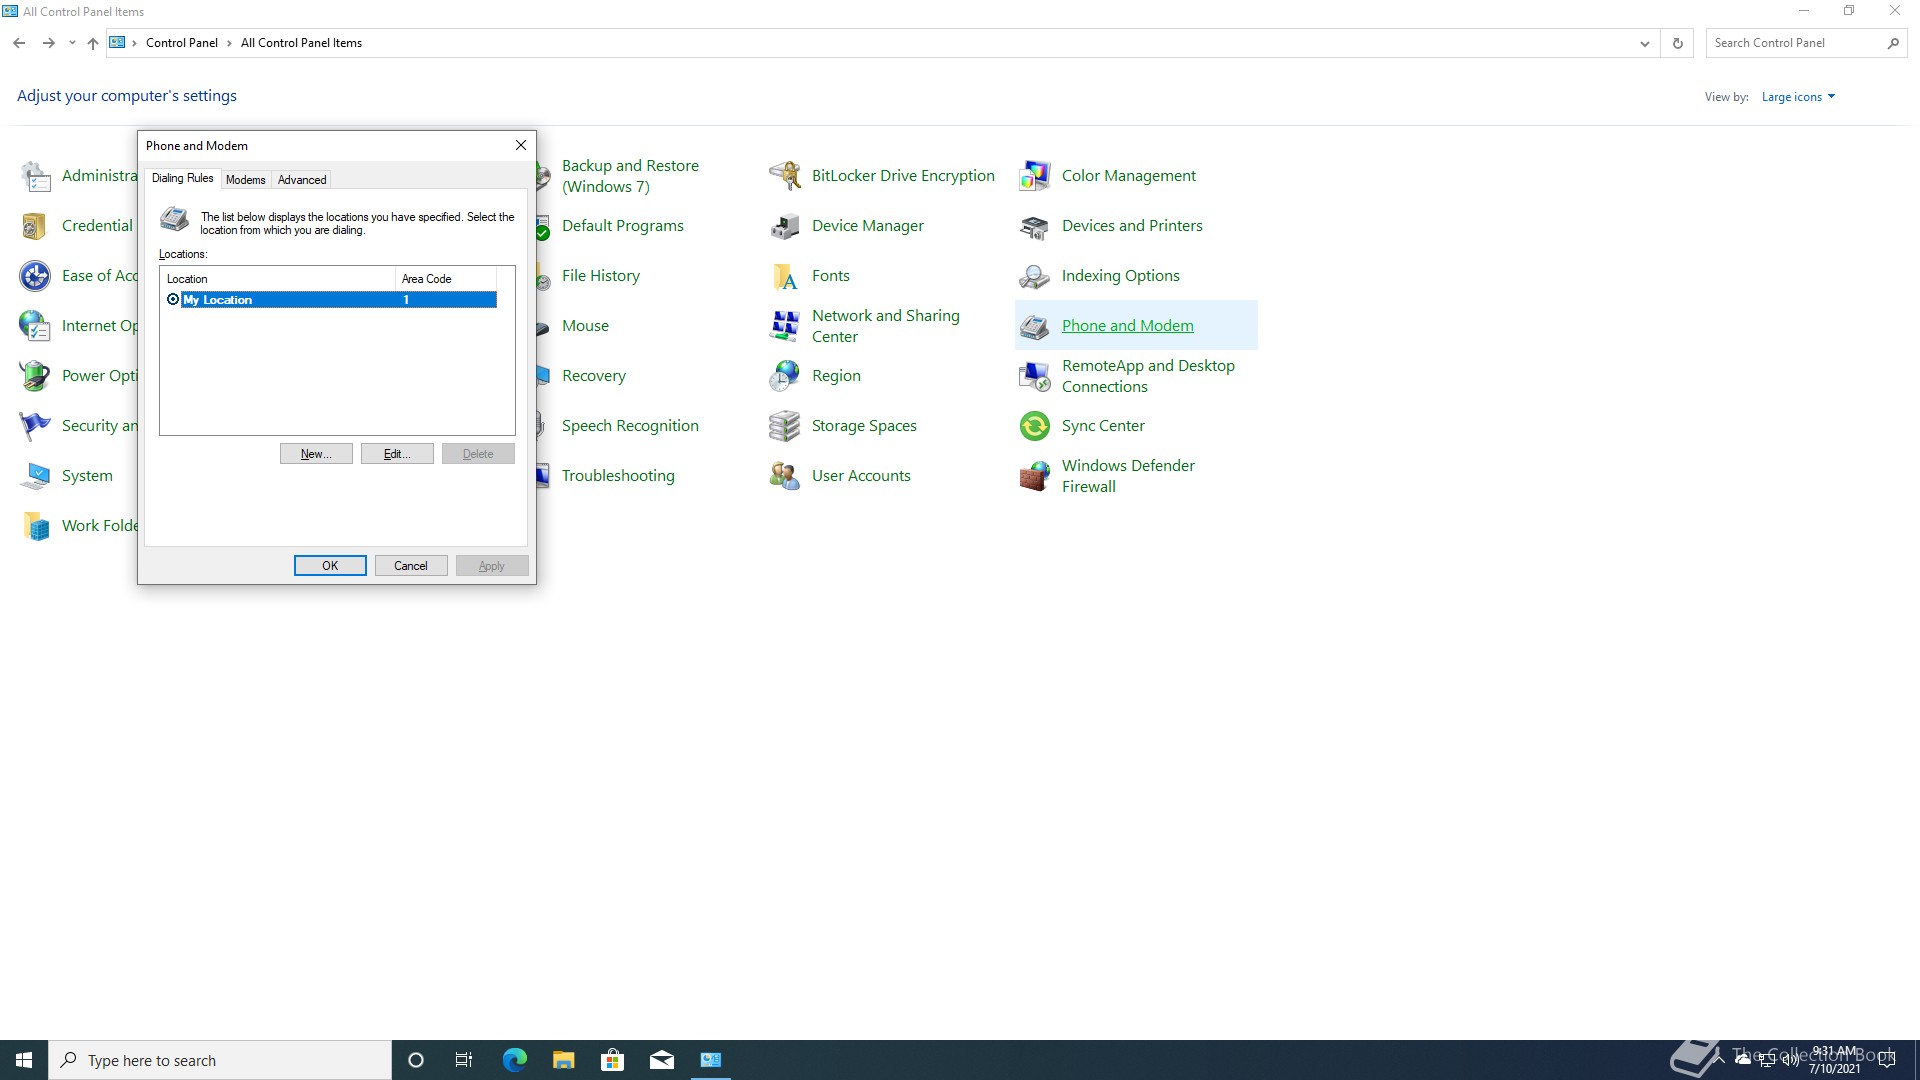Image resolution: width=1920 pixels, height=1080 pixels.
Task: Open the Ease of Access icon
Action: 35,276
